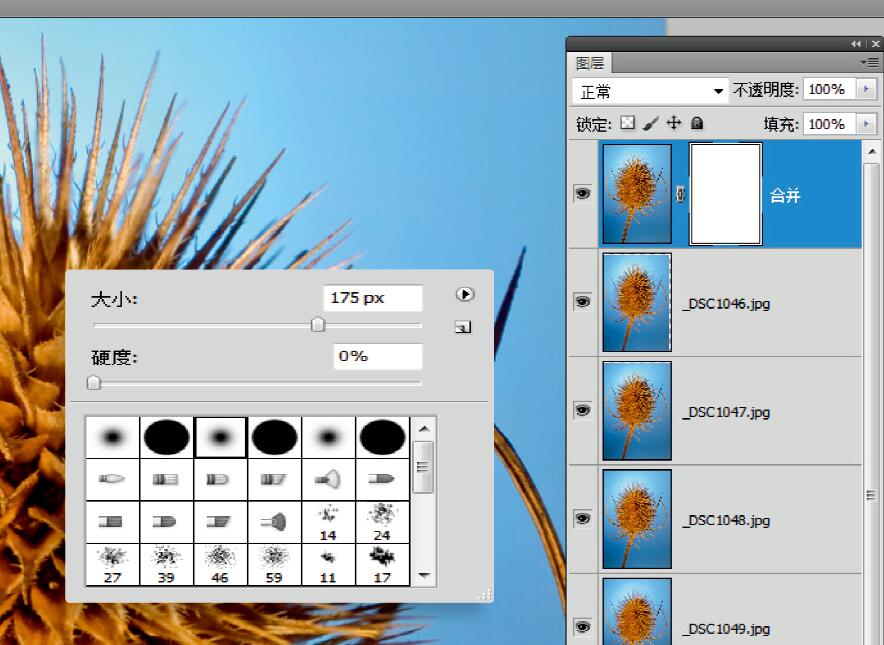Viewport: 884px width, 645px height.
Task: Choose the spatter brush labeled 24
Action: pos(382,523)
